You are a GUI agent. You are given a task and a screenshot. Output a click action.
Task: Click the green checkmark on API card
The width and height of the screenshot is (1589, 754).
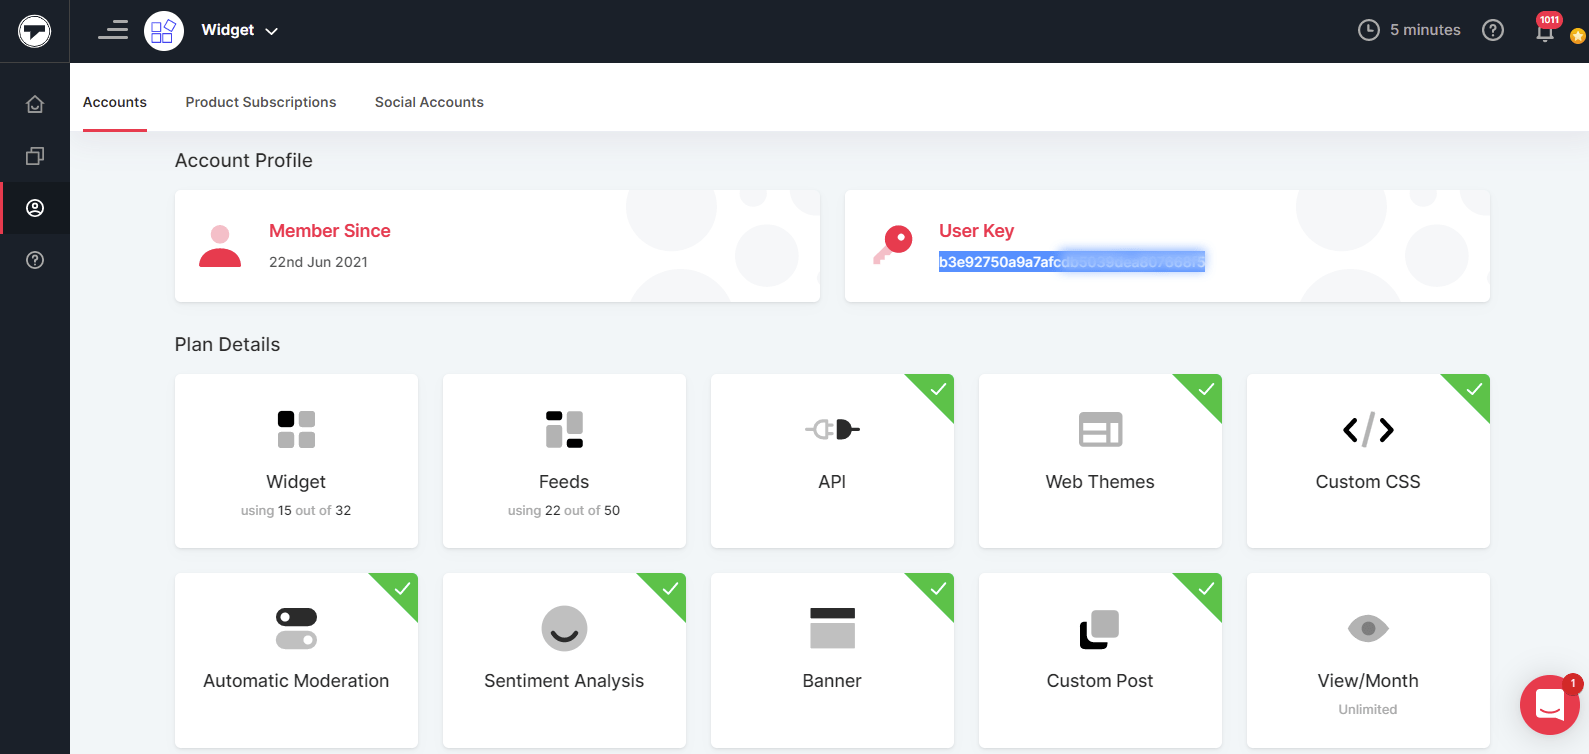pyautogui.click(x=938, y=389)
